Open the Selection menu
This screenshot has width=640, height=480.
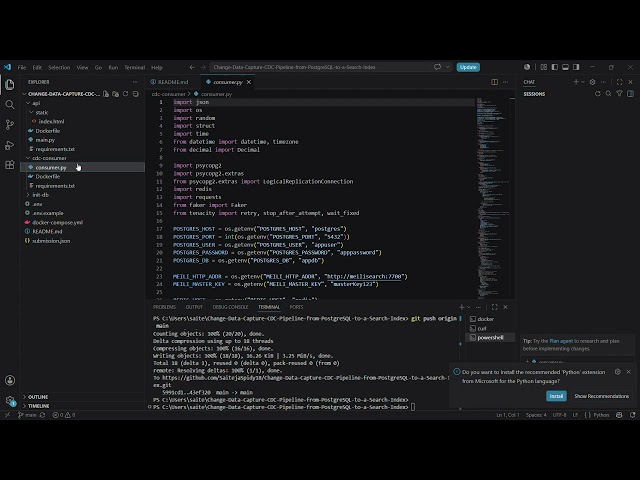tap(59, 67)
